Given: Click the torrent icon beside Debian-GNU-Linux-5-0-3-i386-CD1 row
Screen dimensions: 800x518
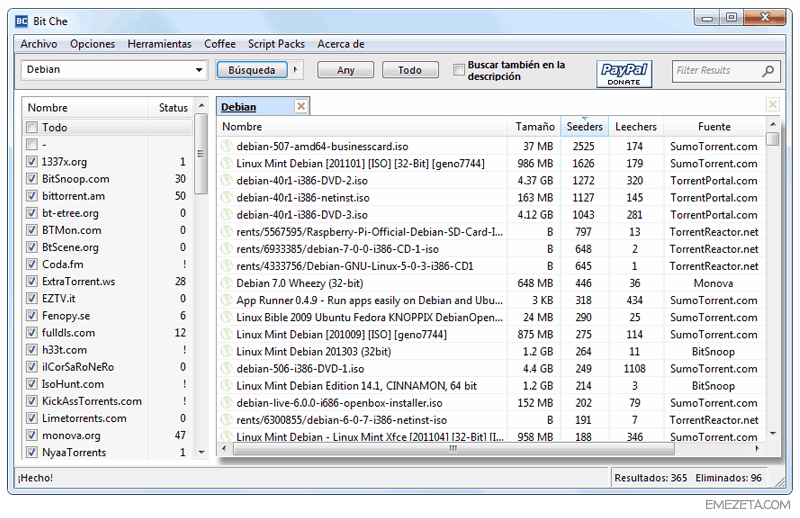Looking at the screenshot, I should (227, 266).
